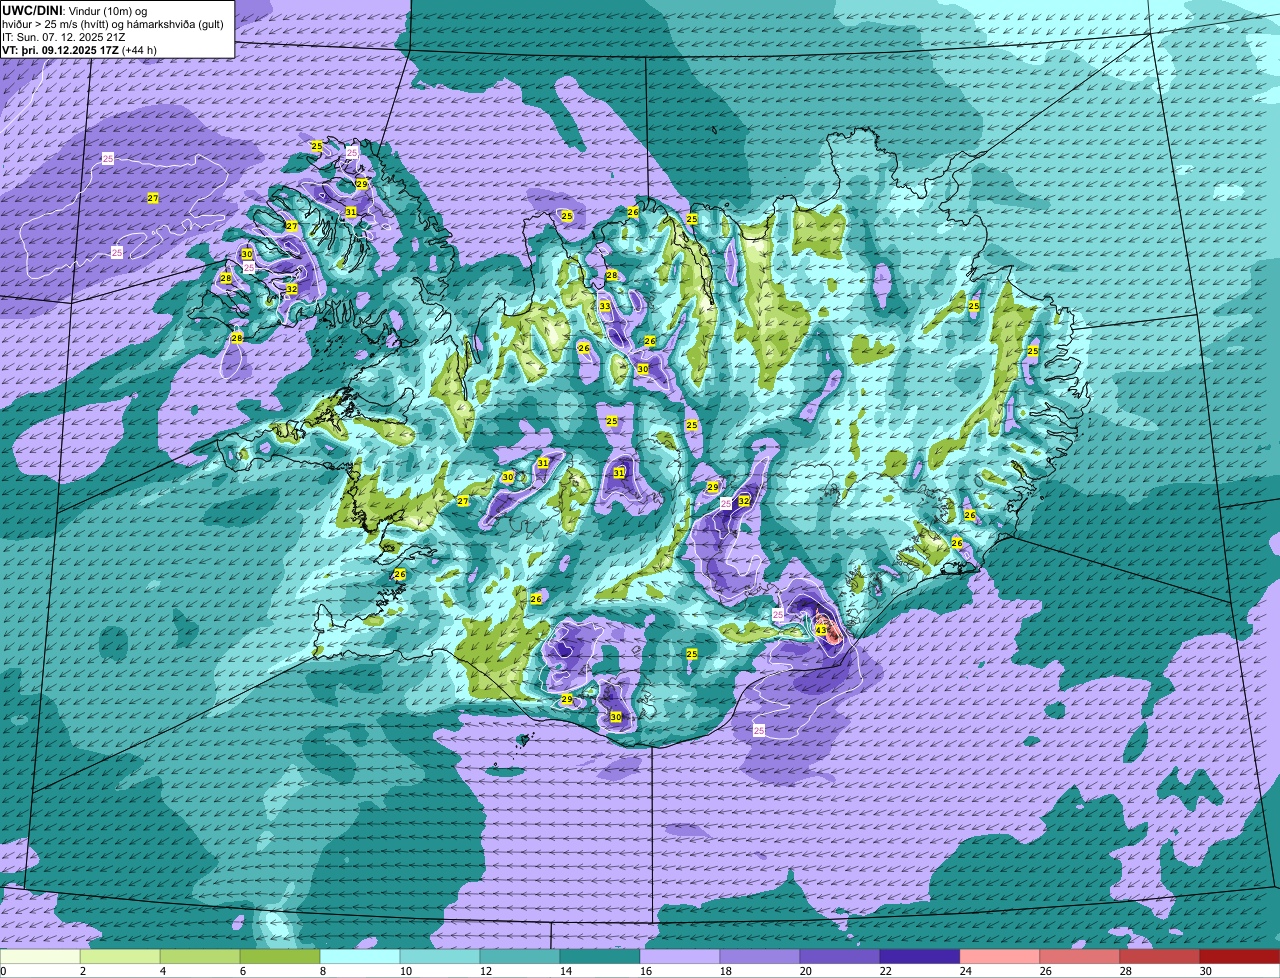1280x978 pixels.
Task: Click the legend scale tick label '24'
Action: point(966,971)
